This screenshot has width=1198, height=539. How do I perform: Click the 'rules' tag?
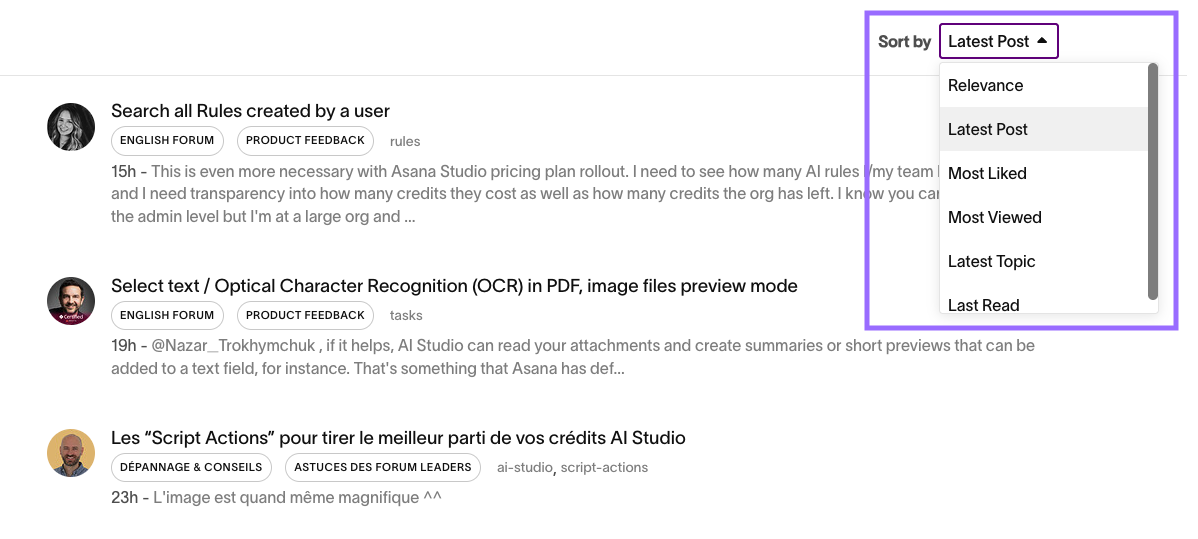click(x=405, y=142)
